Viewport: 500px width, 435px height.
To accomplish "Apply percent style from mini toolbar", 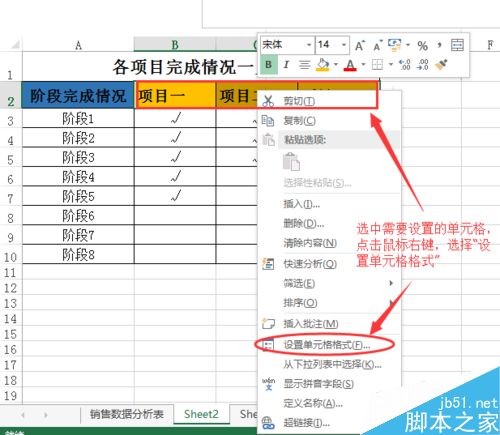I will point(422,45).
